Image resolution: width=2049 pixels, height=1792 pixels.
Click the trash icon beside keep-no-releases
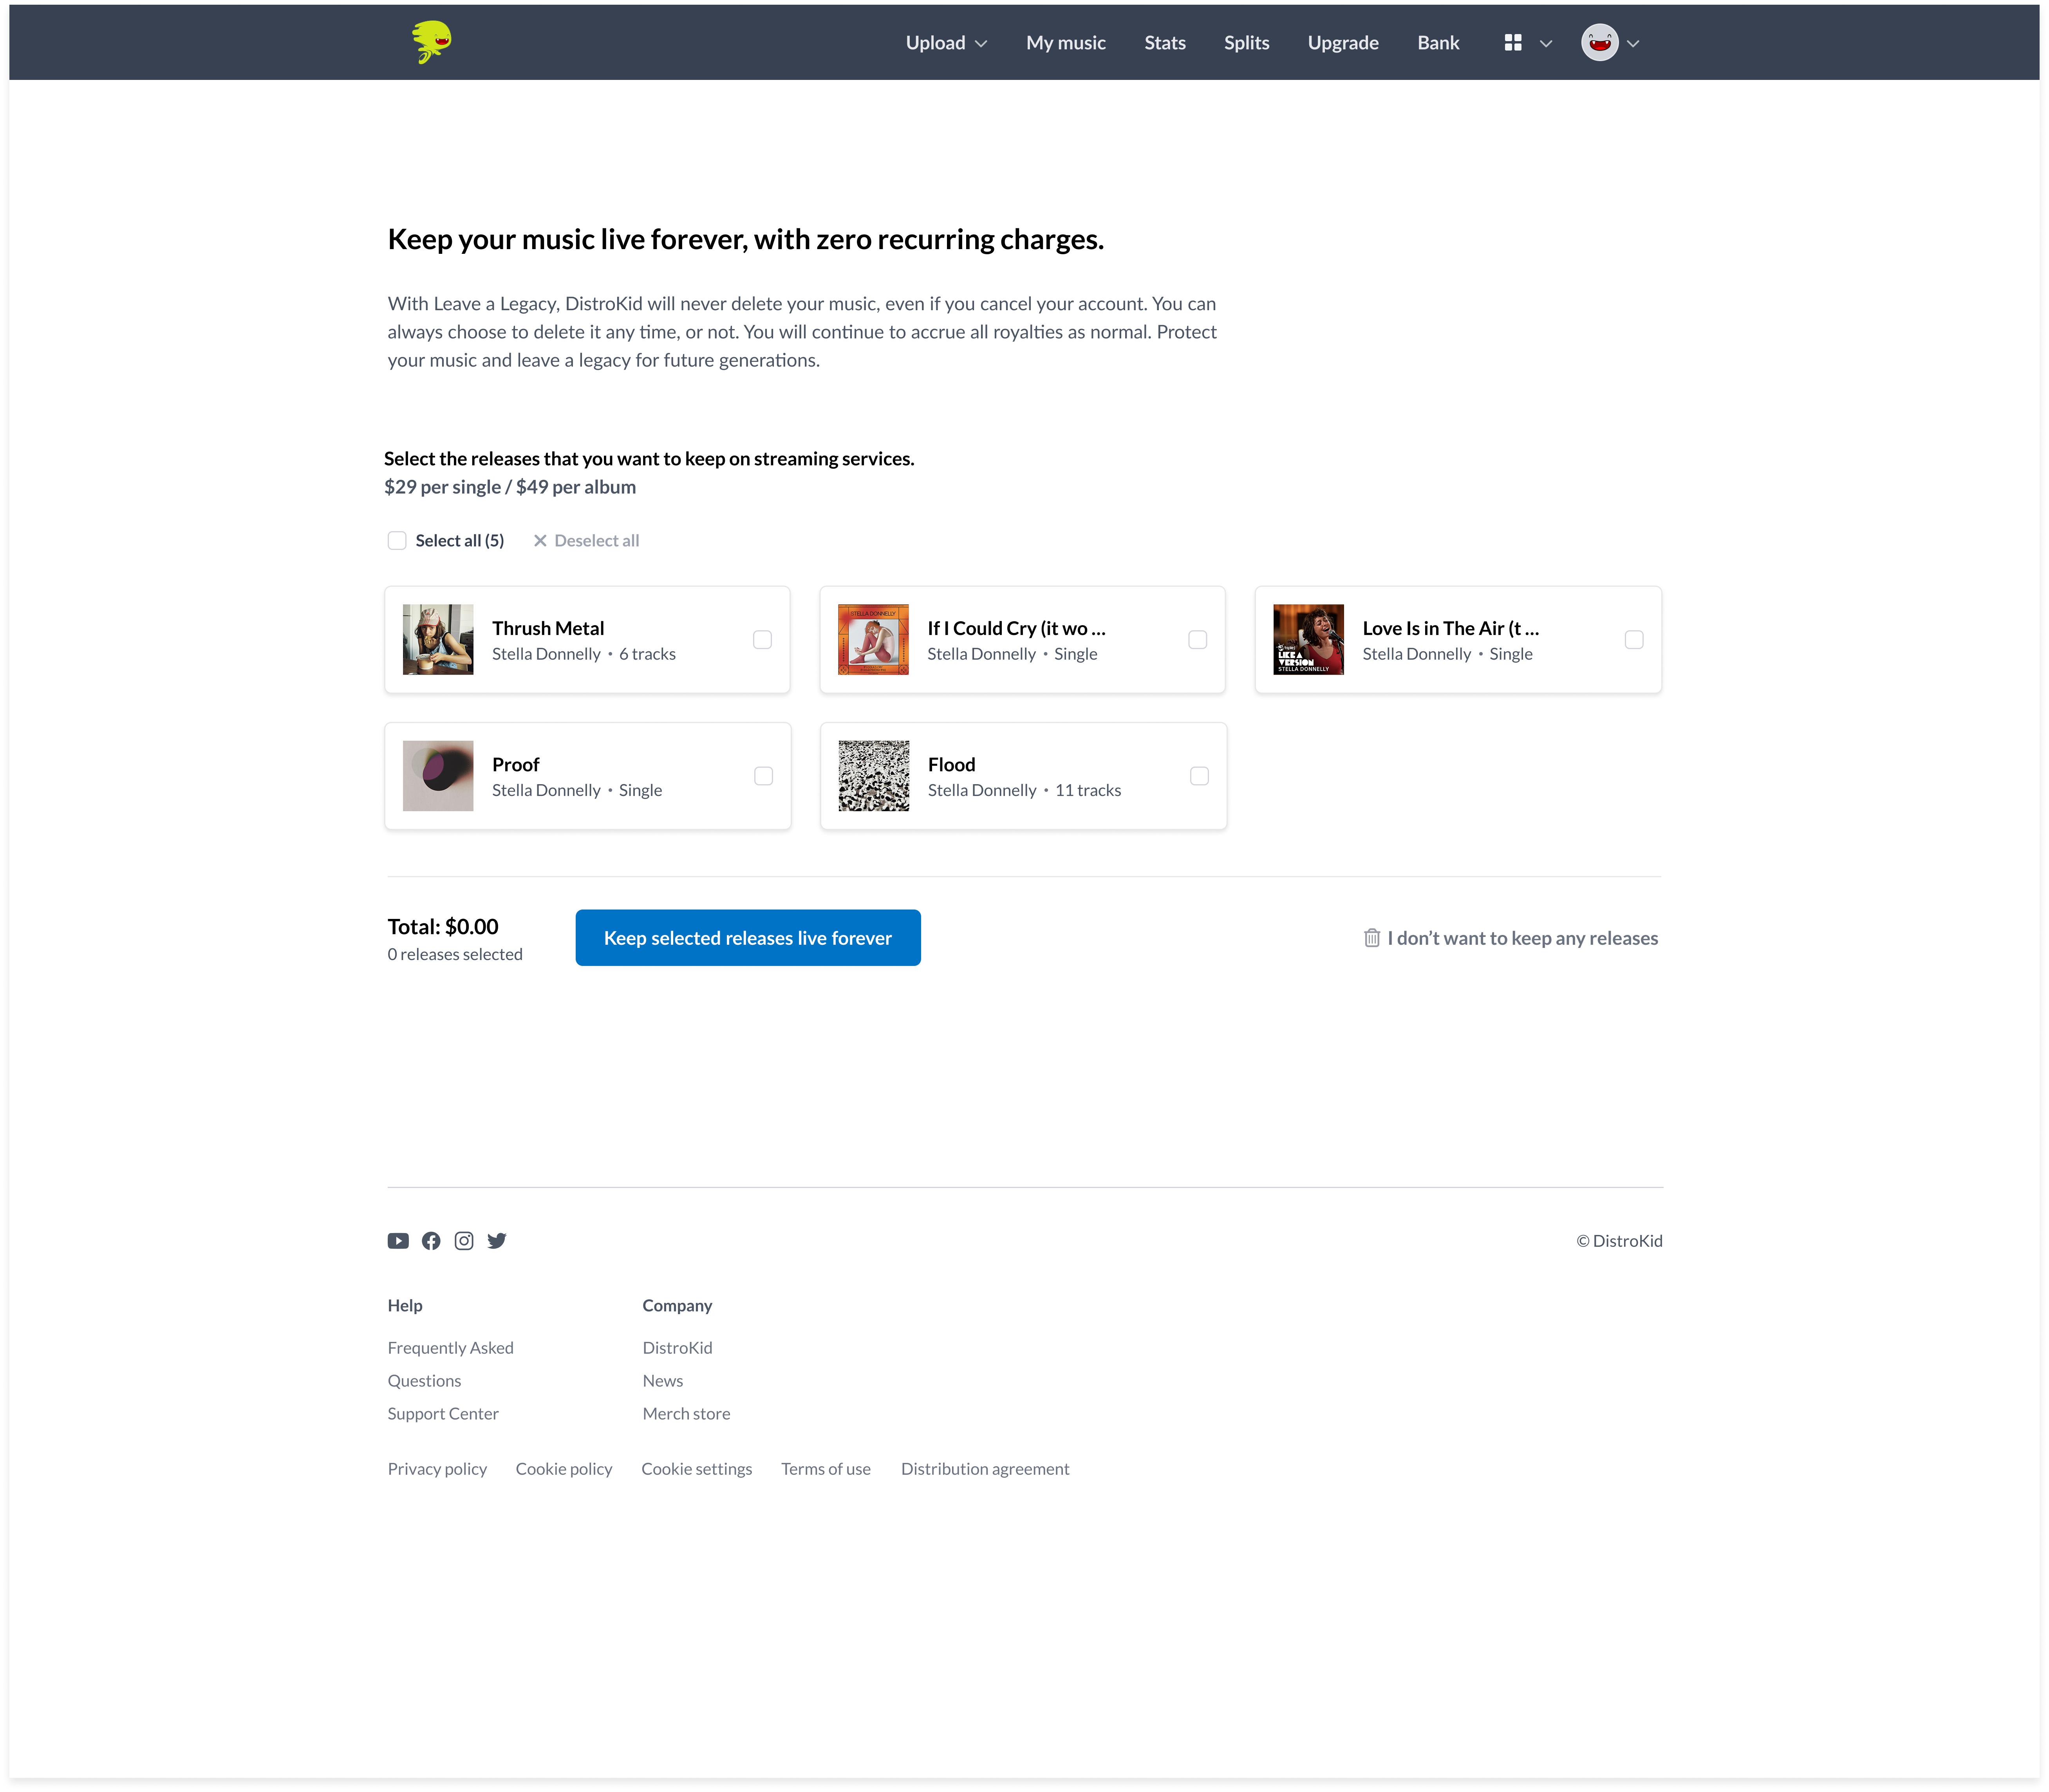[1372, 938]
